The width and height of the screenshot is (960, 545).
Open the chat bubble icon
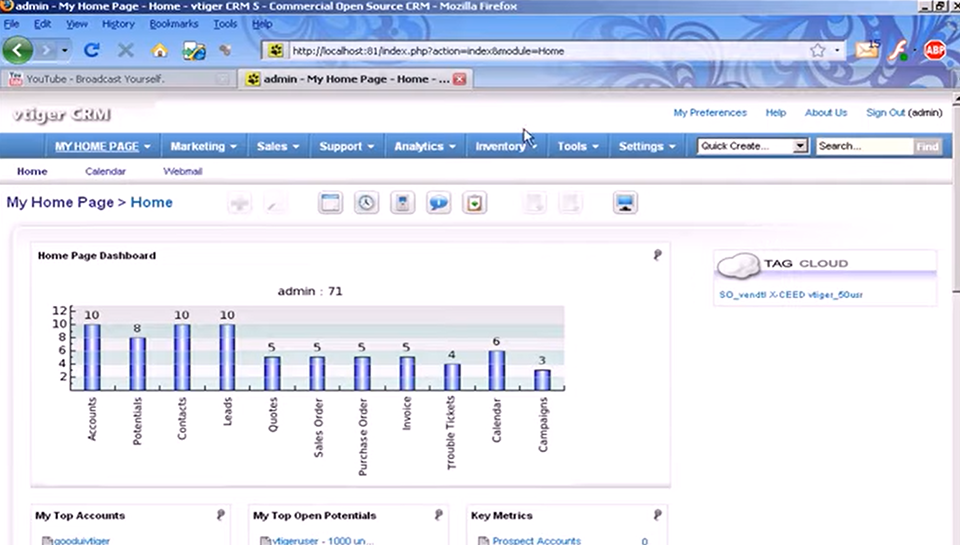pos(438,203)
